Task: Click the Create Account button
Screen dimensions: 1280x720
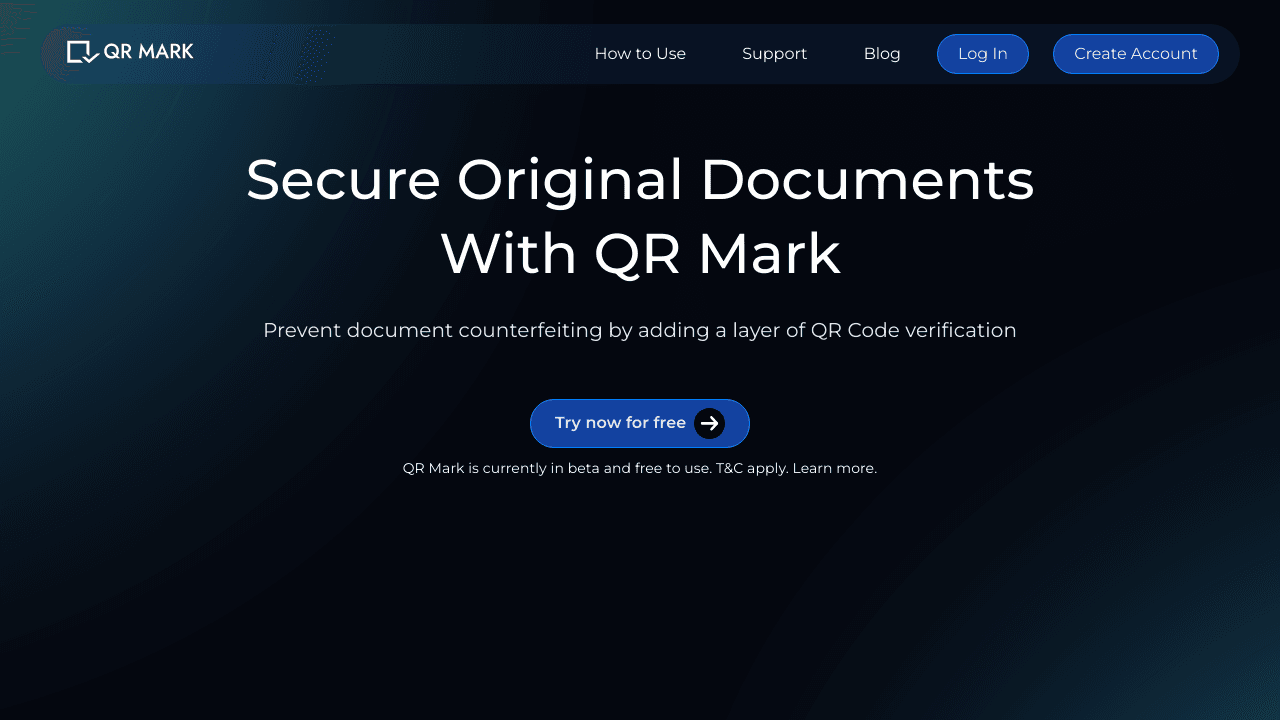Action: coord(1135,54)
